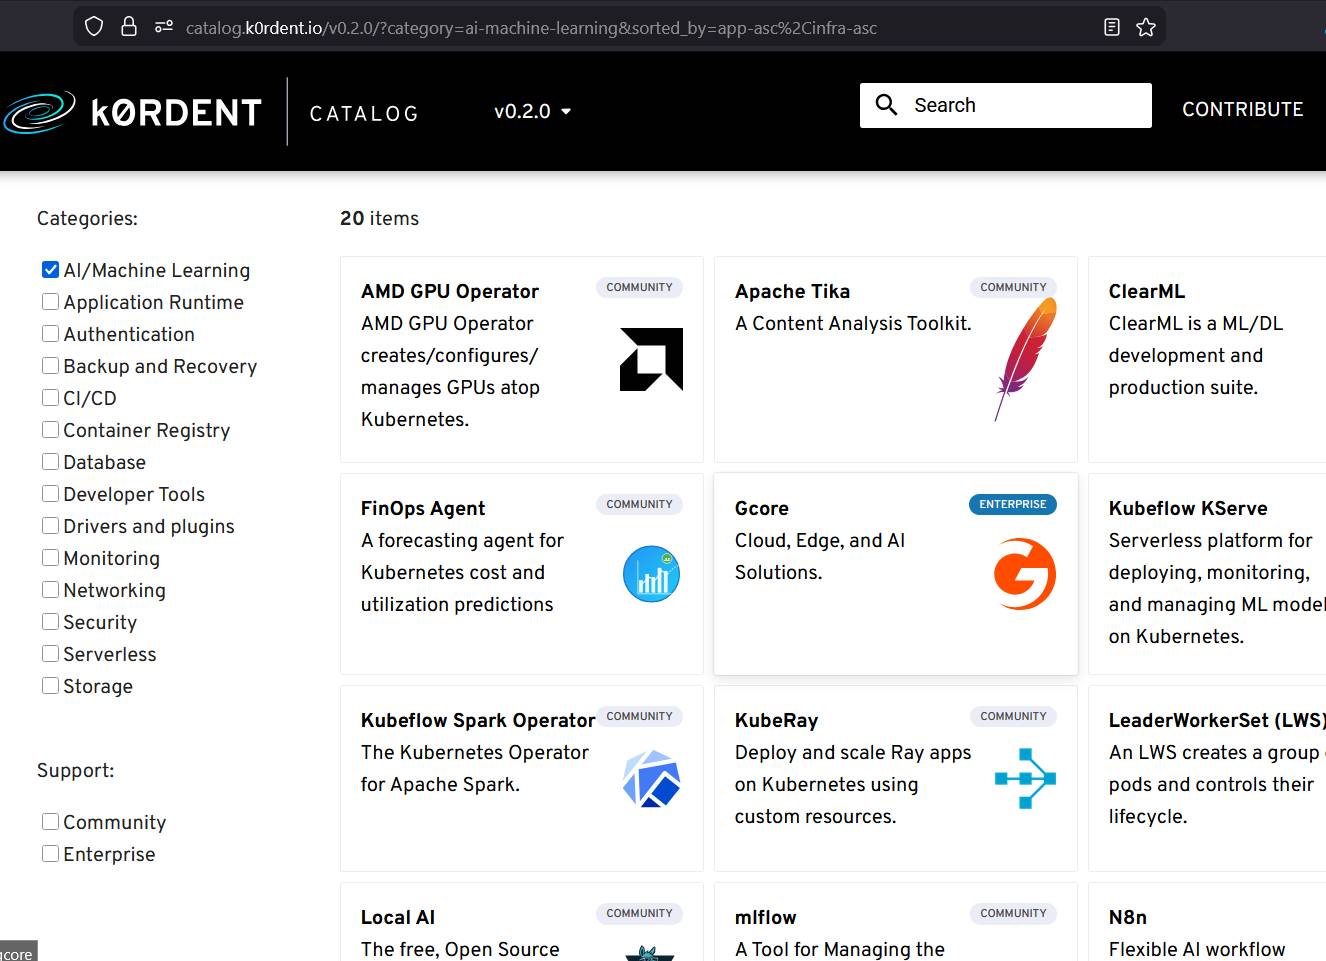The width and height of the screenshot is (1326, 961).
Task: Click the CONTRIBUTE menu link
Action: [1242, 109]
